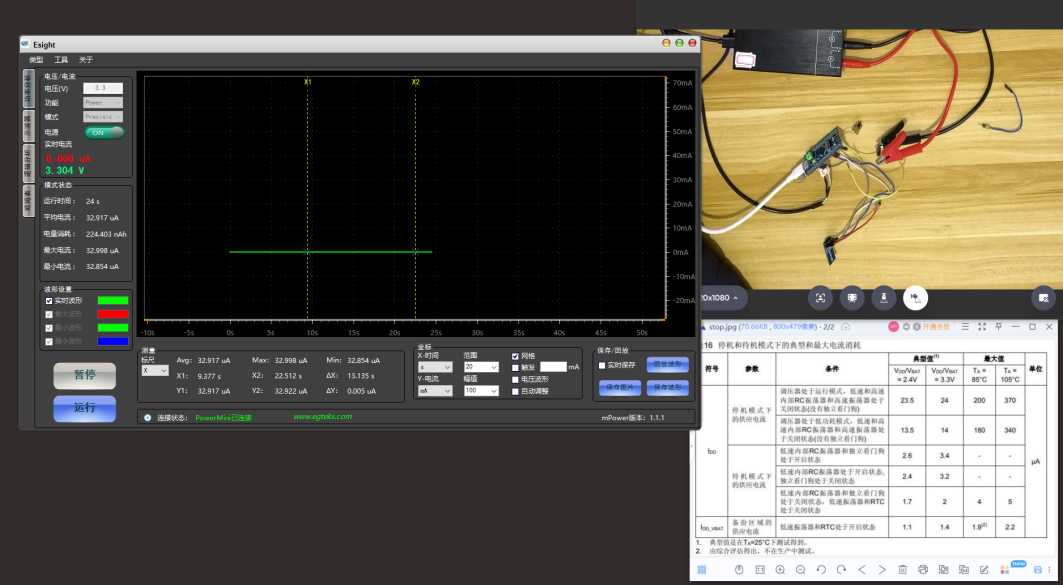Open the 标尺 ruler dropdown

pyautogui.click(x=154, y=370)
